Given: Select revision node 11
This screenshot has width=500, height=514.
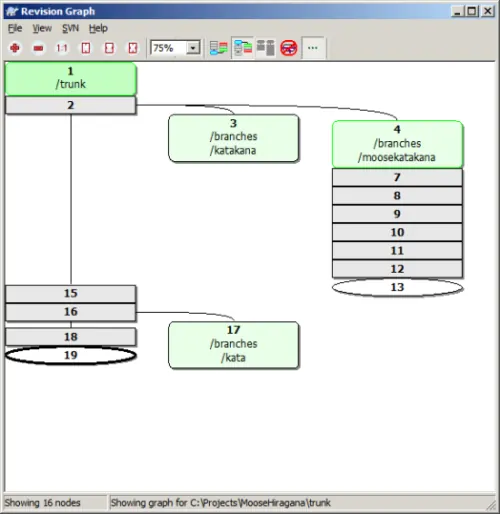Looking at the screenshot, I should tap(397, 251).
